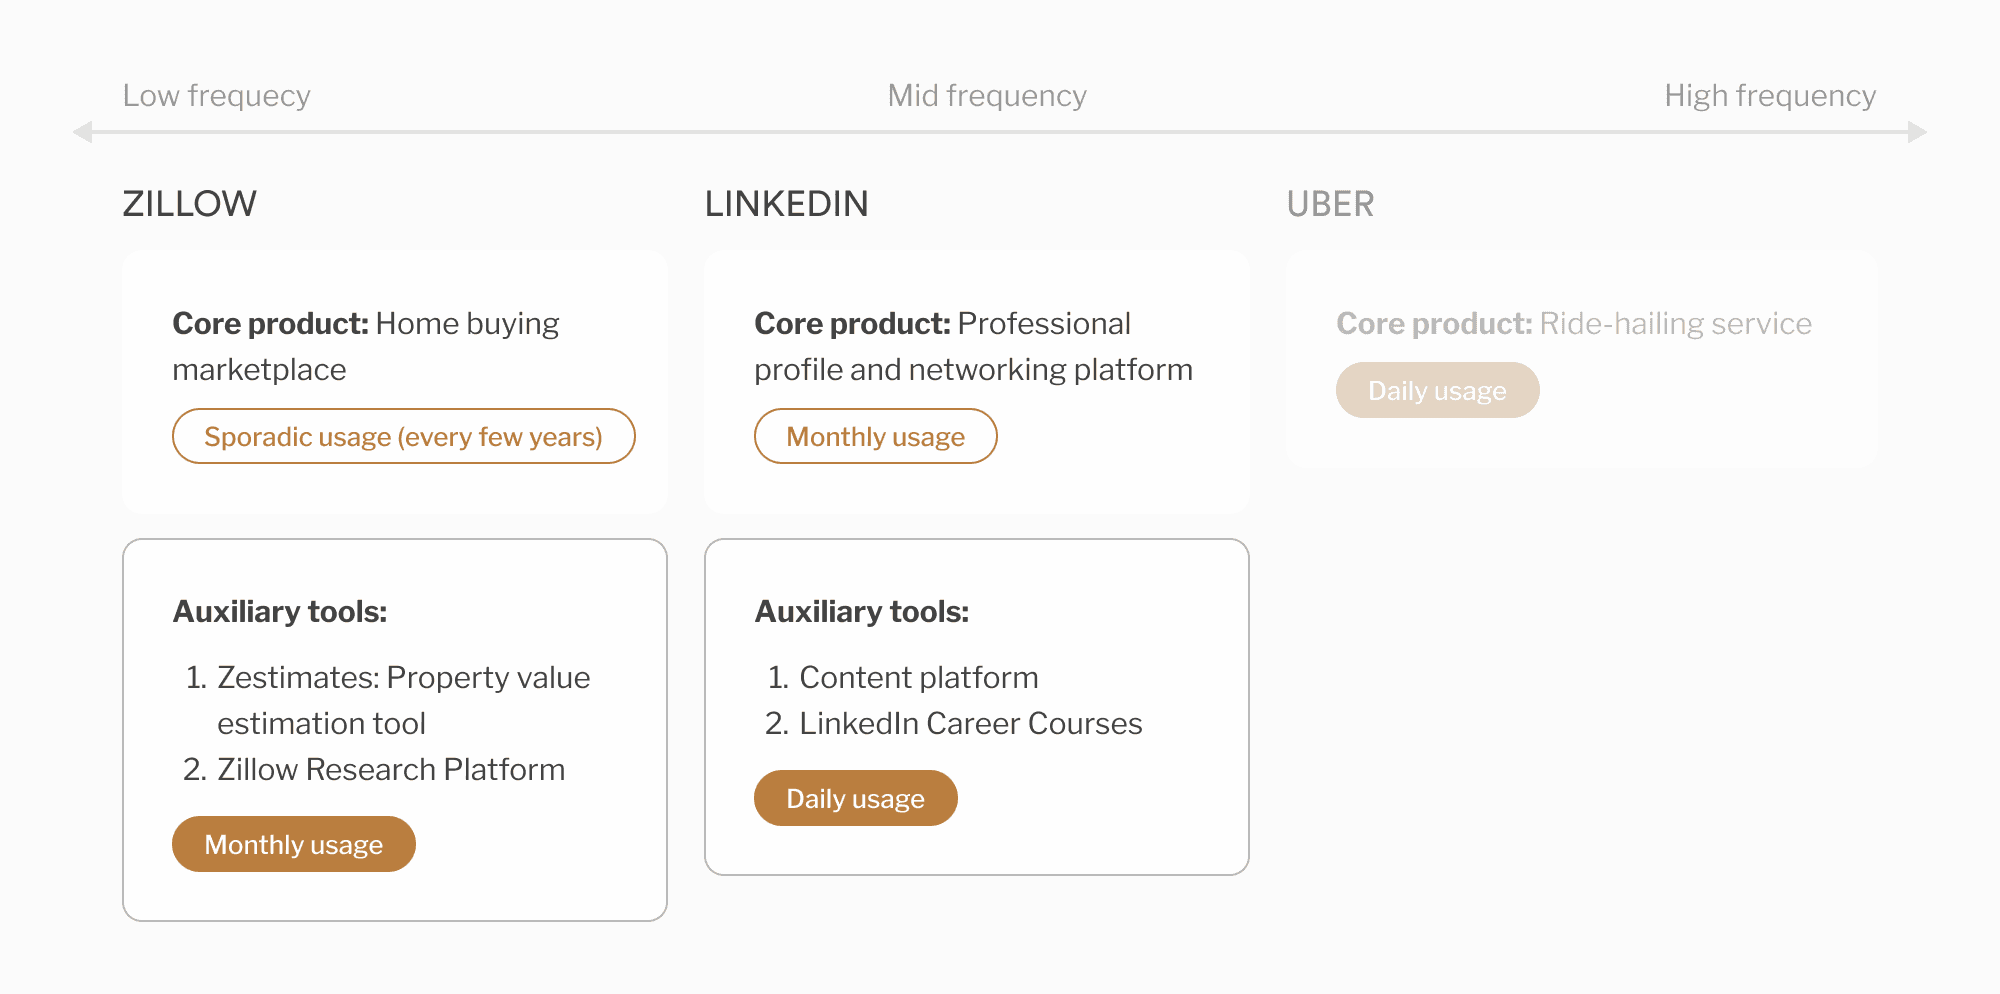Image resolution: width=2000 pixels, height=994 pixels.
Task: Click Professional profile and networking platform text
Action: pos(974,346)
